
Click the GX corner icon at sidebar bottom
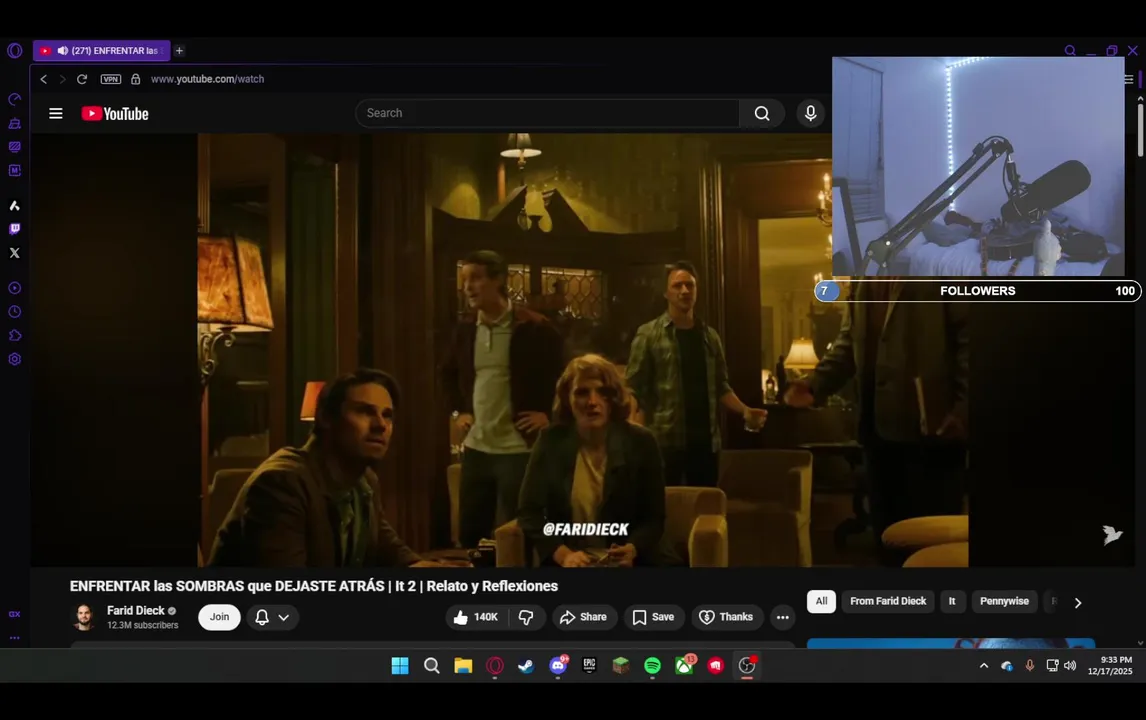click(15, 614)
